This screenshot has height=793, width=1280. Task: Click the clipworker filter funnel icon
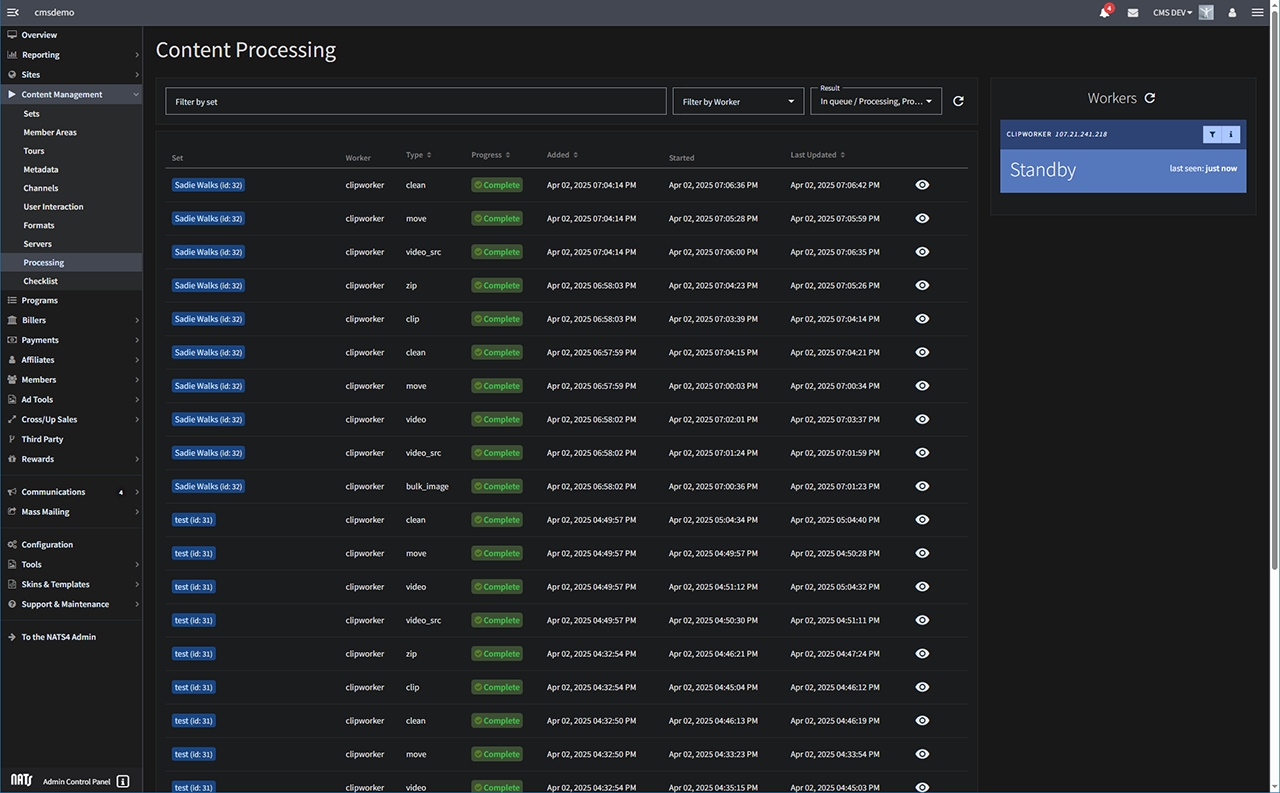click(x=1212, y=134)
